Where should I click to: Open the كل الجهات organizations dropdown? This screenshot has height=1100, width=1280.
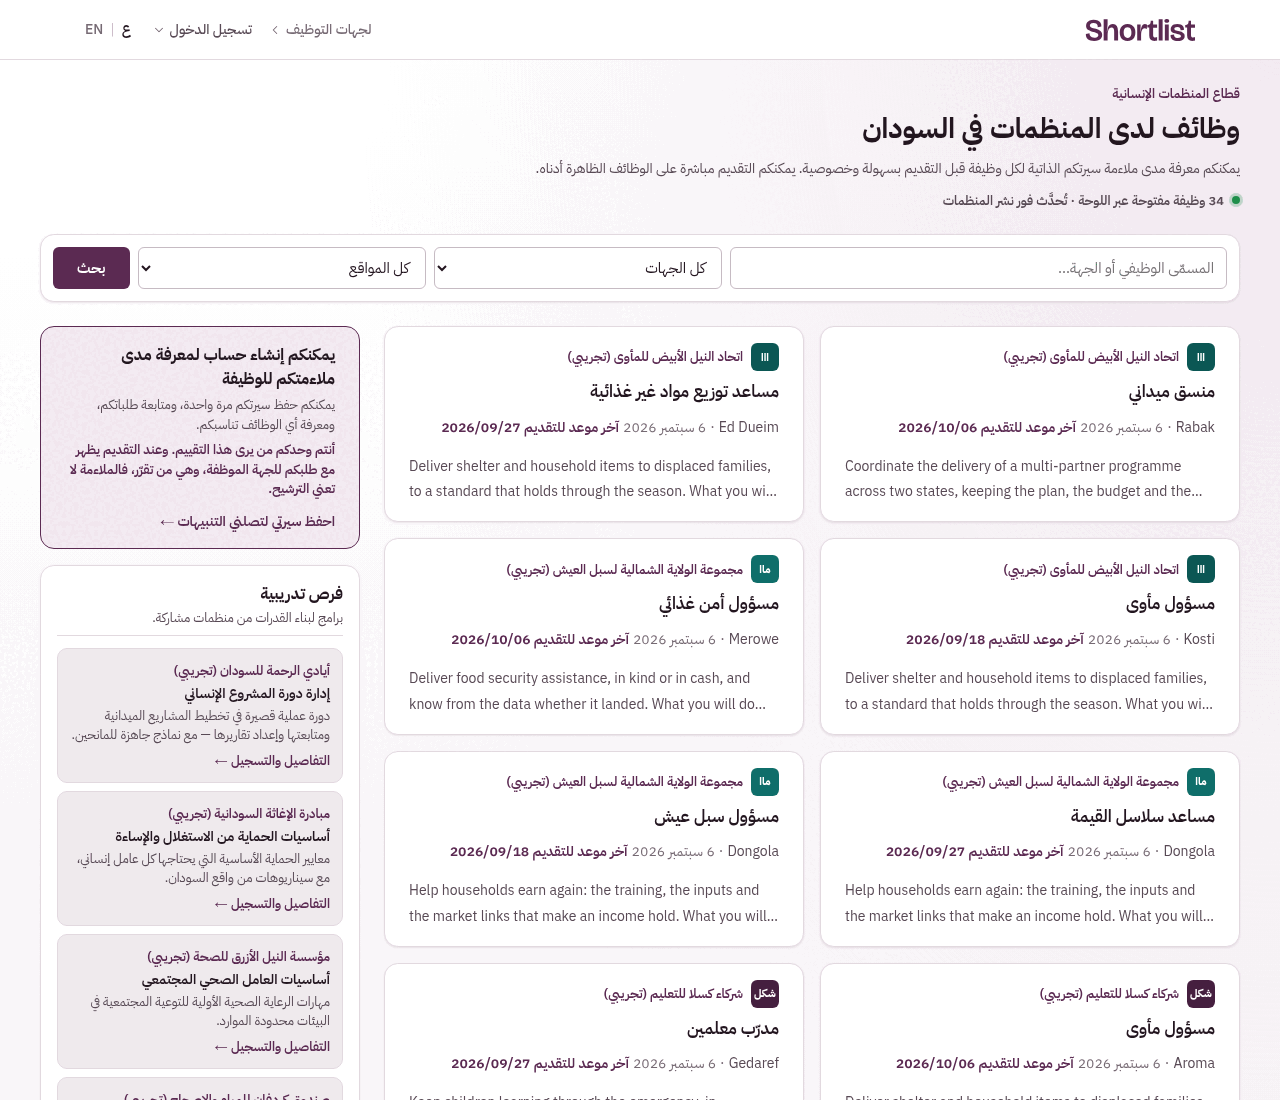click(x=578, y=268)
